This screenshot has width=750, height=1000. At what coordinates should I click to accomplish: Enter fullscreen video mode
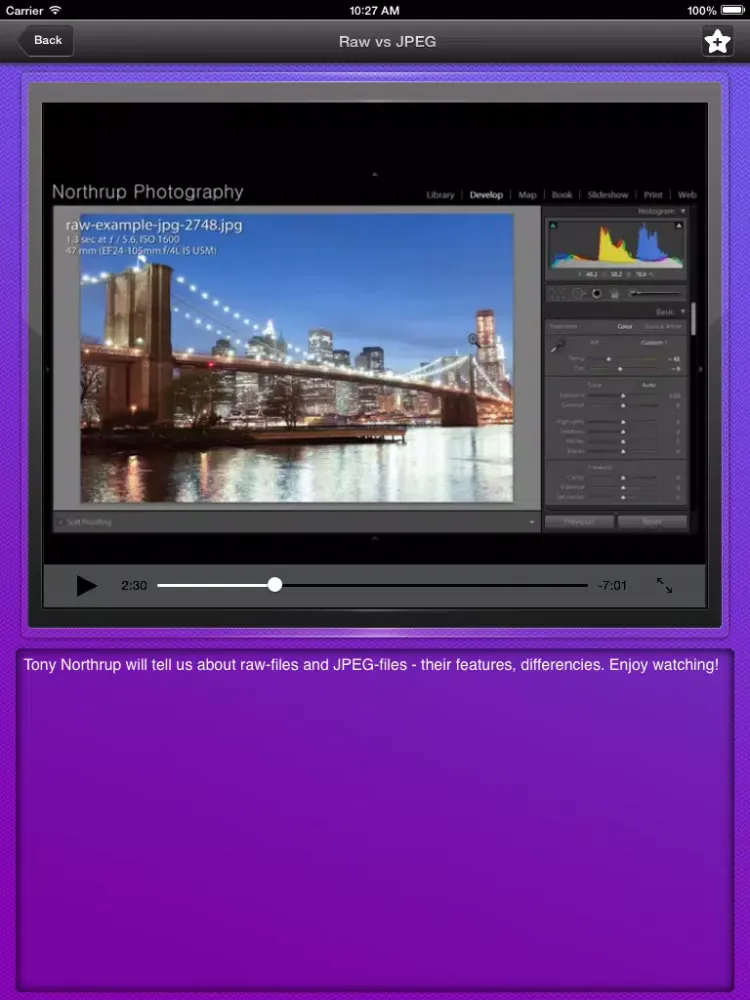664,586
